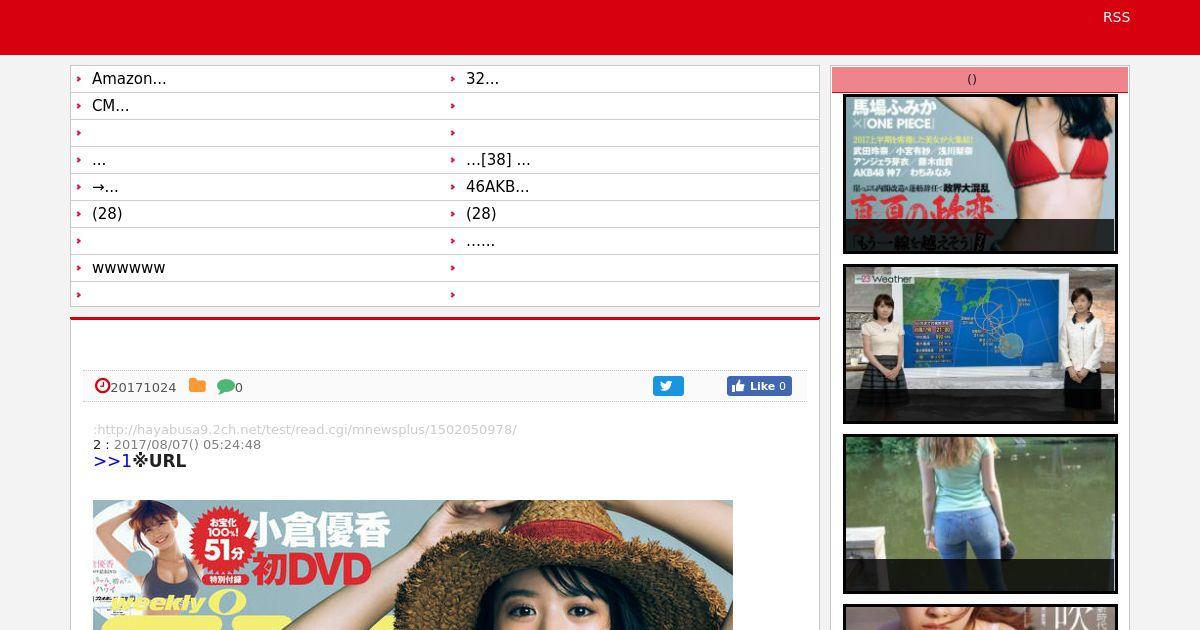Click the 20171024 post date
Viewport: 1200px width, 630px height.
coord(143,387)
